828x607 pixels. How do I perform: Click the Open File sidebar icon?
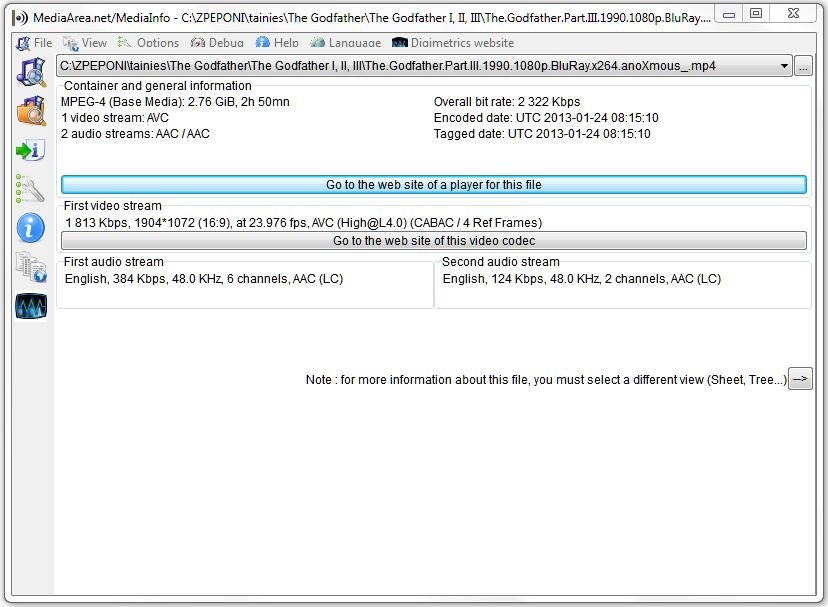tap(31, 73)
